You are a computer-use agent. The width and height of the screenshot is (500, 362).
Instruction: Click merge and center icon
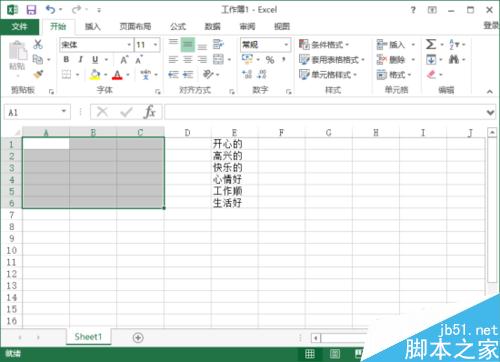coord(218,60)
